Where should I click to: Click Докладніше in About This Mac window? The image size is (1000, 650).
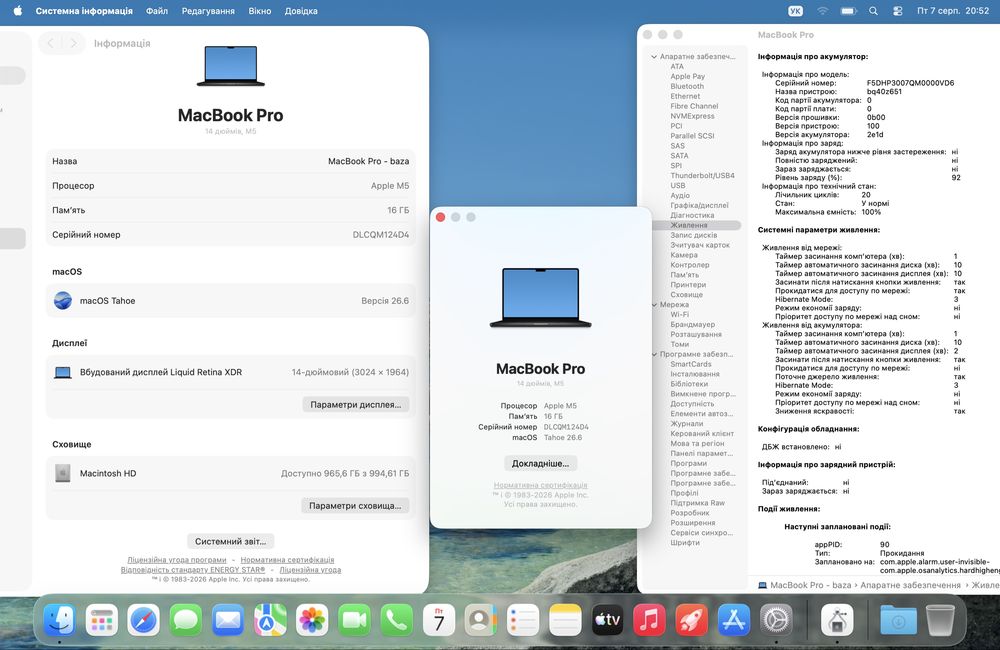pyautogui.click(x=540, y=463)
